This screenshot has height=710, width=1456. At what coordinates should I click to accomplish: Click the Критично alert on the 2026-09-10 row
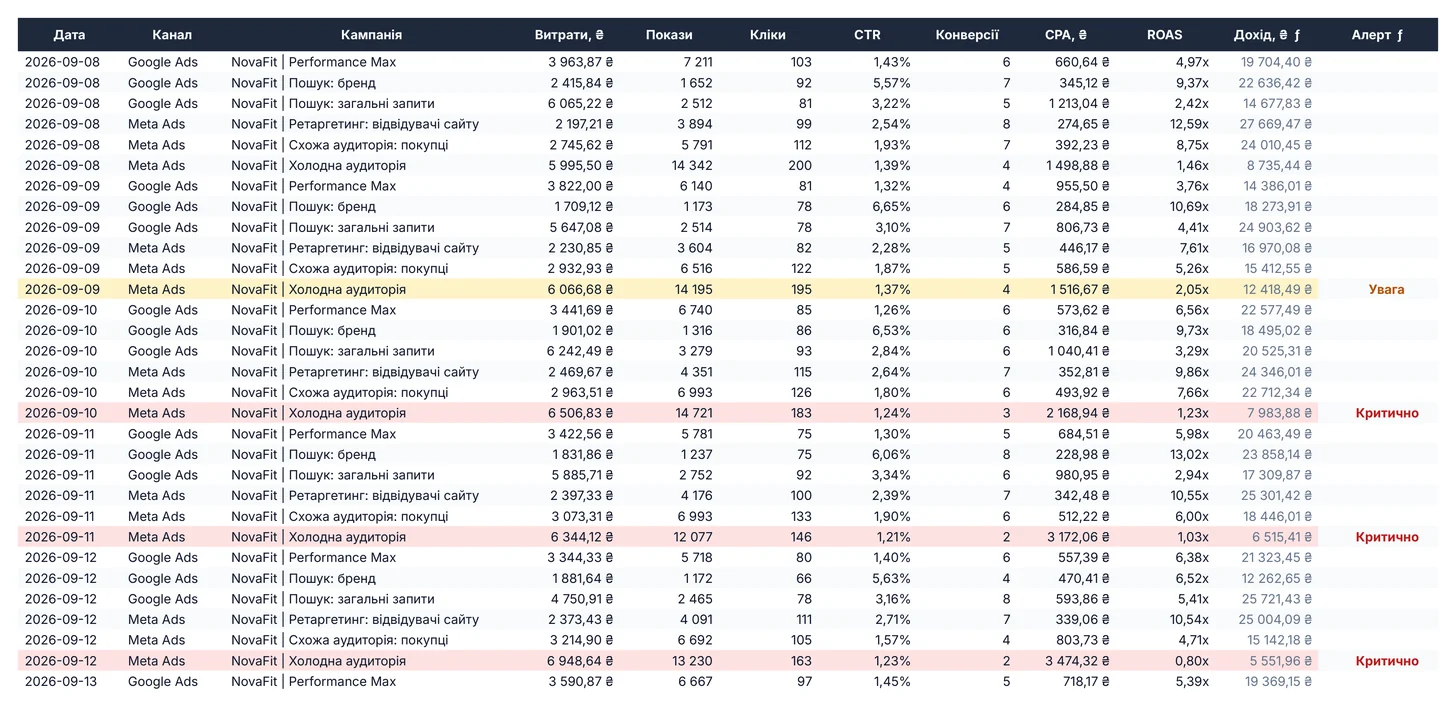pyautogui.click(x=1387, y=413)
